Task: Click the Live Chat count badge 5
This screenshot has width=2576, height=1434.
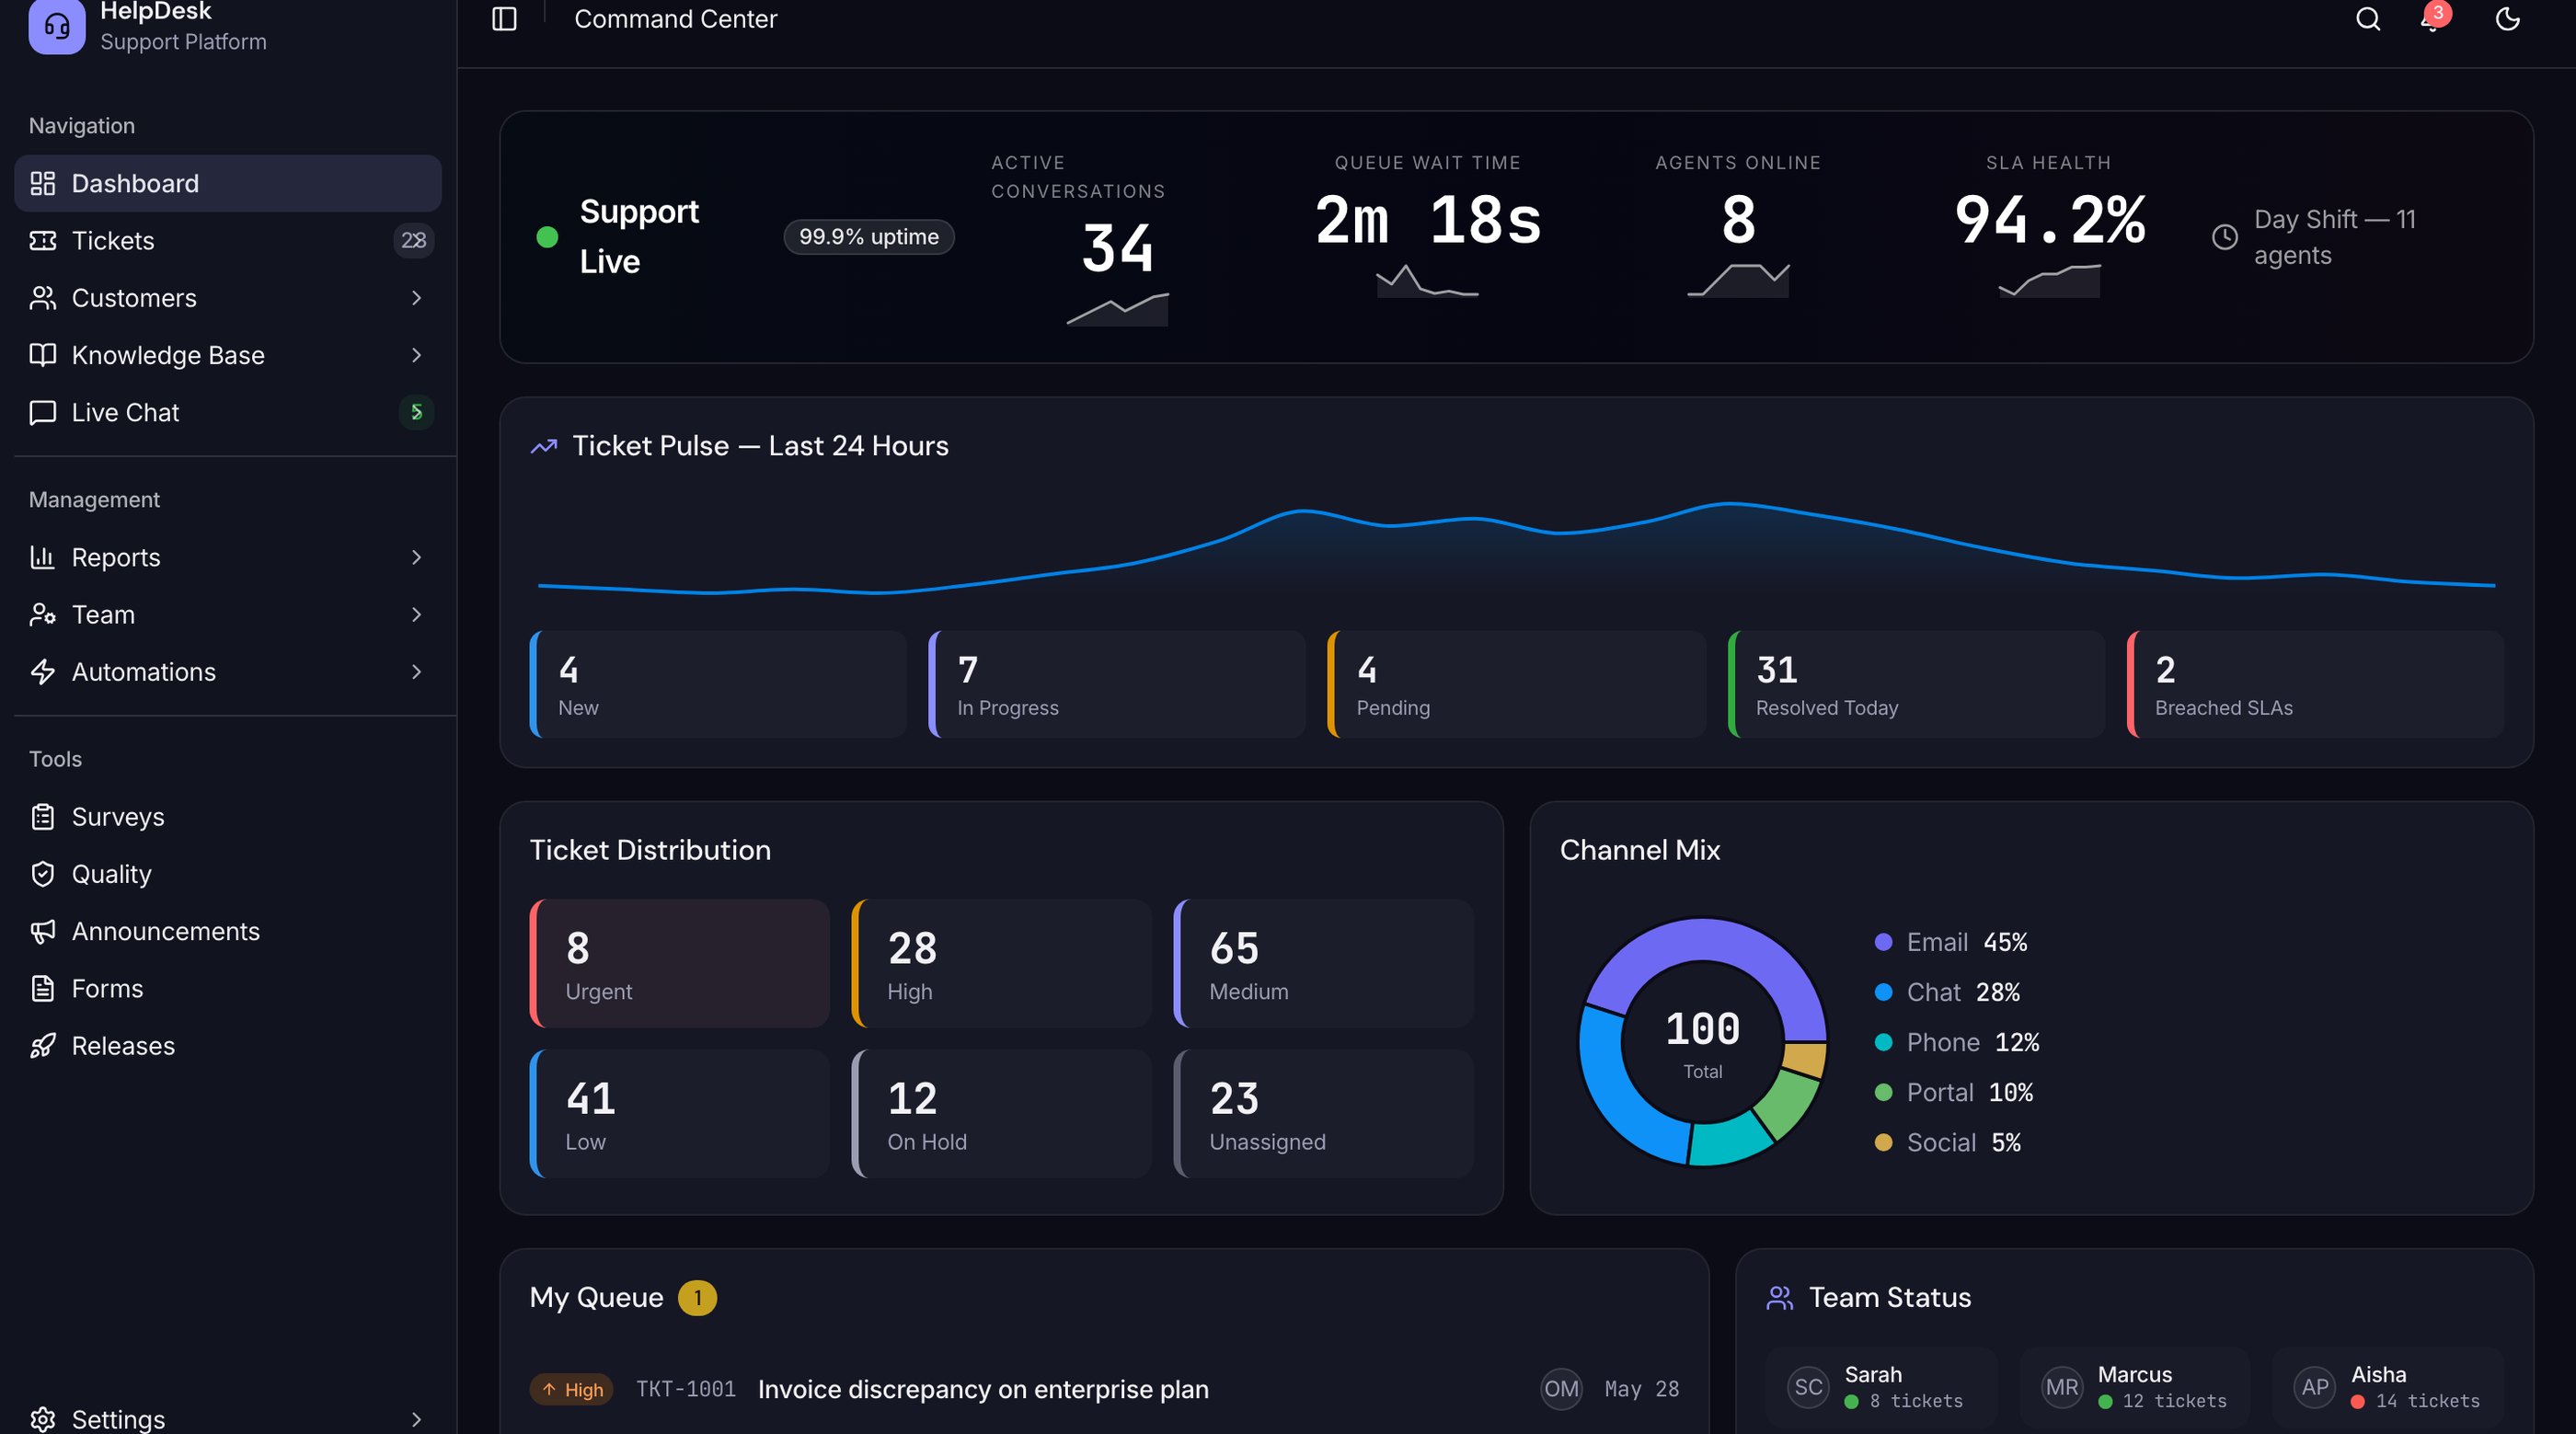Action: coord(416,412)
